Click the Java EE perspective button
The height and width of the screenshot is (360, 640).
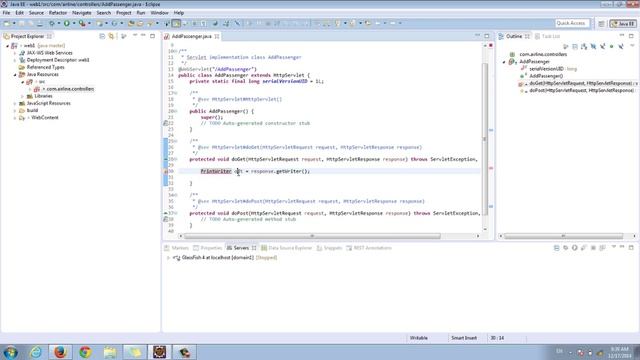[x=622, y=24]
